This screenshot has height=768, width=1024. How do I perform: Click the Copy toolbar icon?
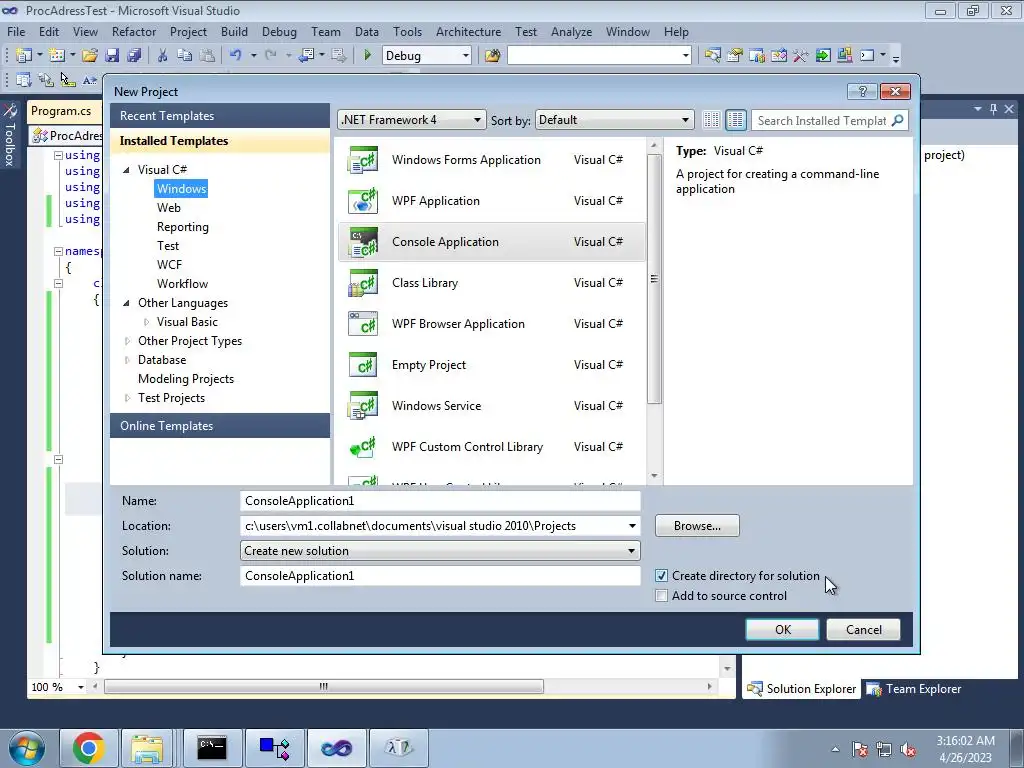[185, 56]
